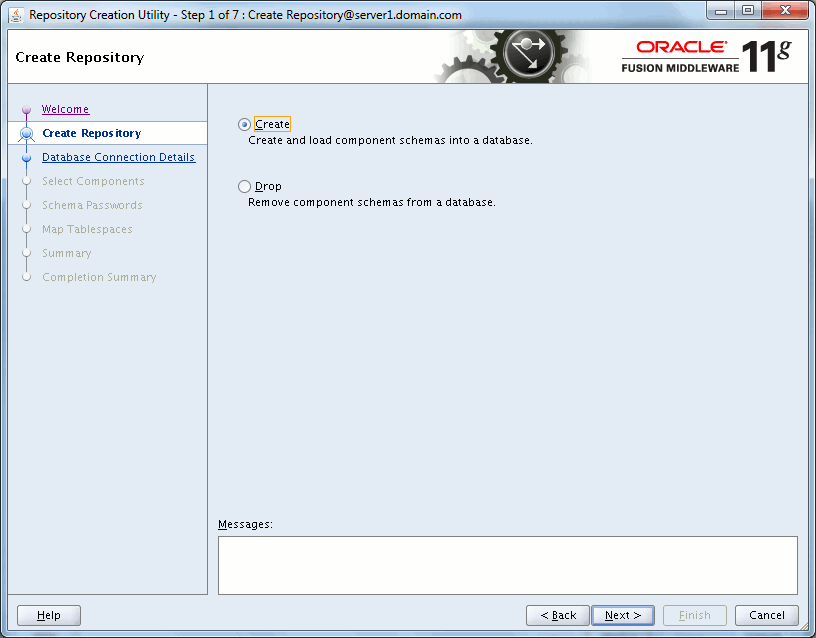Image resolution: width=816 pixels, height=638 pixels.
Task: Click the Messages label
Action: pyautogui.click(x=245, y=524)
